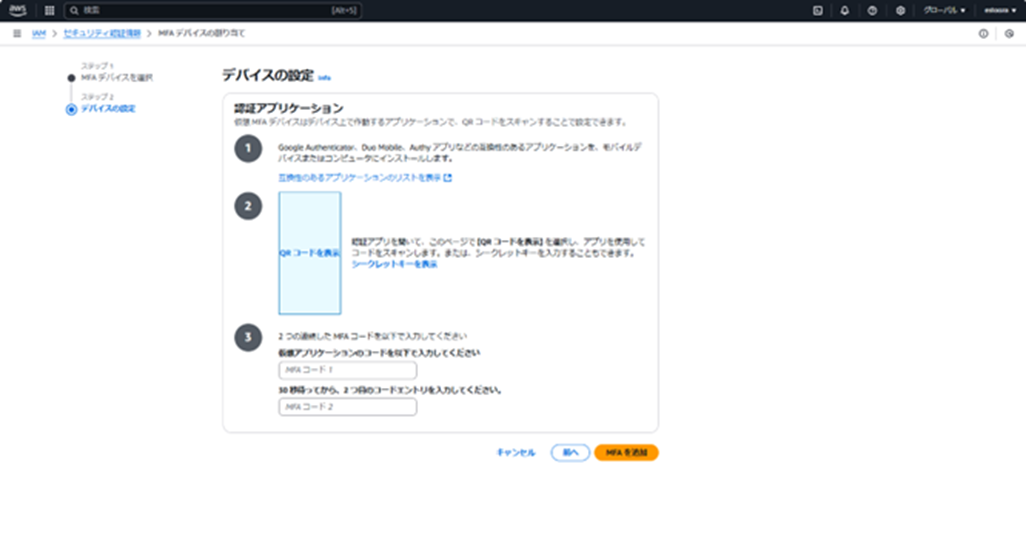Click the 認証アプリケーション heading
Screen dimensions: 1026x558
289,108
